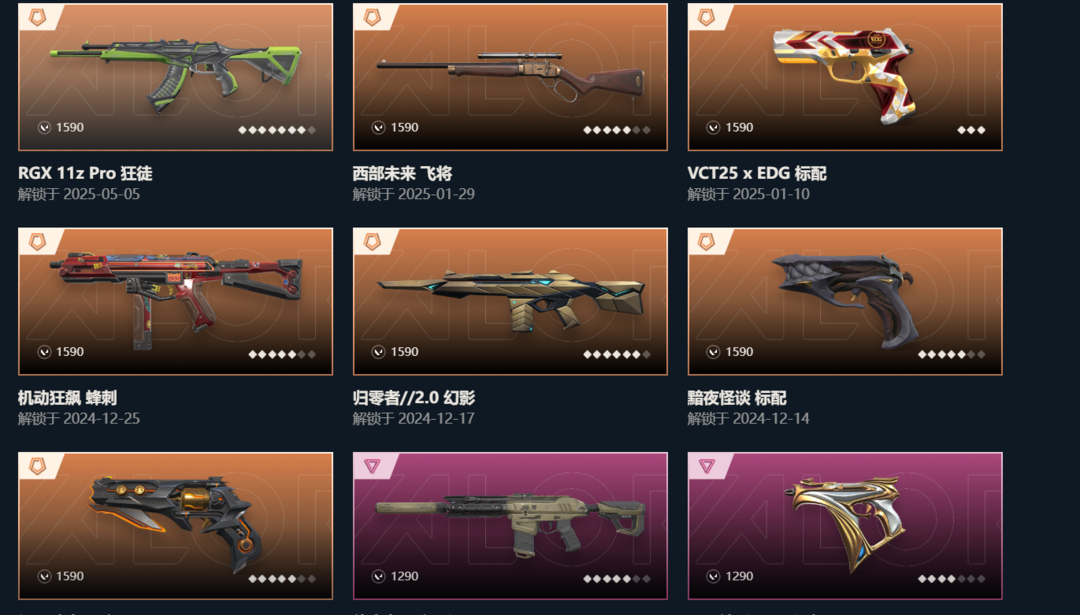Select the 西部未来 飞将 sniper rifle image
The height and width of the screenshot is (615, 1080).
click(510, 76)
